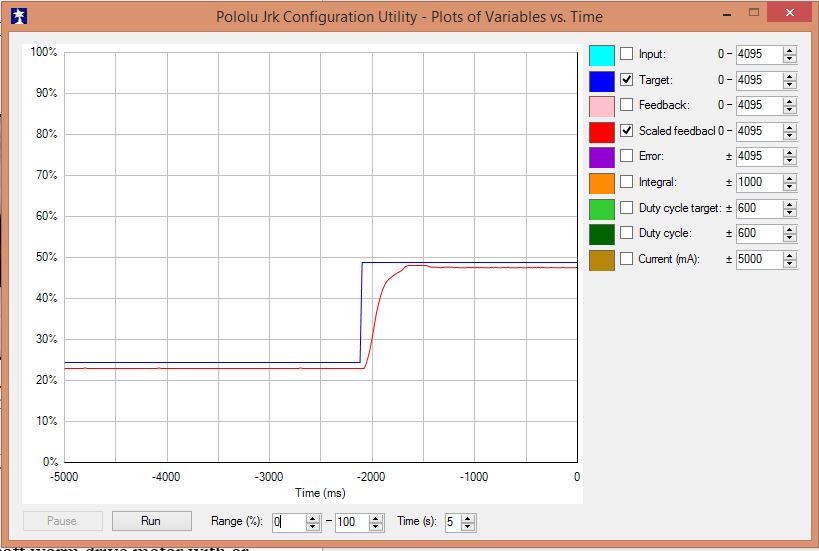Click the red Scaled feedback color swatch
Screen dimensions: 819x551
tap(602, 132)
